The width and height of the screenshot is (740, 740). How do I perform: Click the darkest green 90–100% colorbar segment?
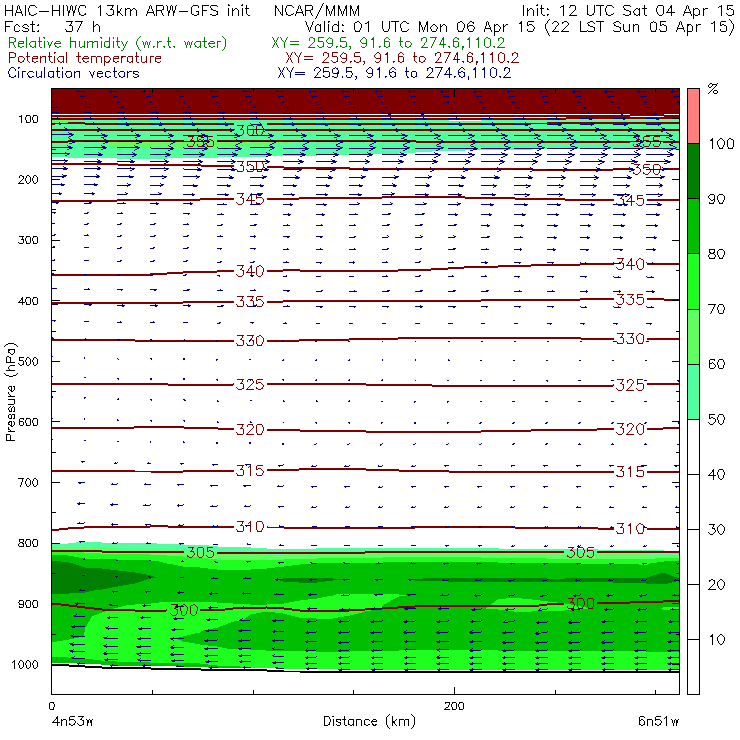click(x=693, y=171)
